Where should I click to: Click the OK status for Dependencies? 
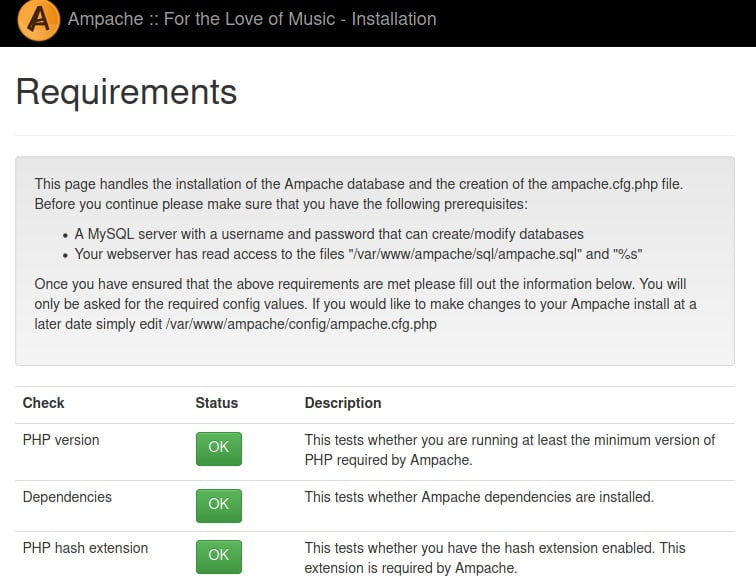tap(218, 505)
